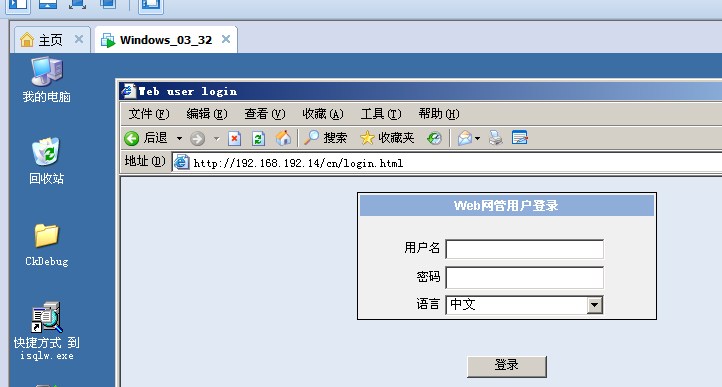Image resolution: width=722 pixels, height=387 pixels.
Task: Click the IE page icon in address bar
Action: 181,162
